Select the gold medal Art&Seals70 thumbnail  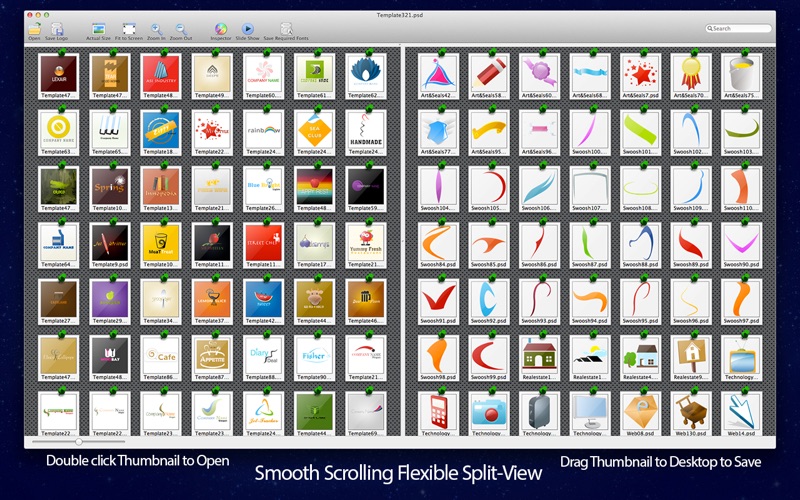(691, 76)
